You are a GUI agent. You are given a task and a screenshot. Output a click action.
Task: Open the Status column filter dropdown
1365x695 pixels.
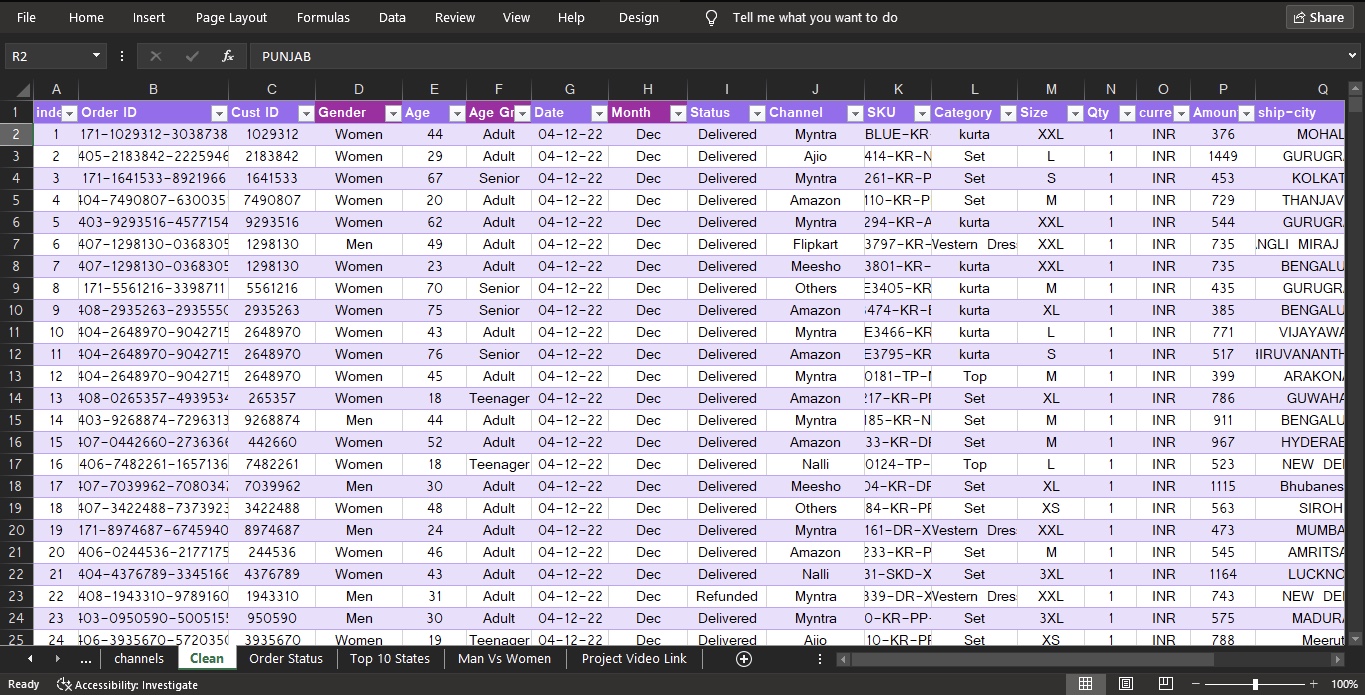tap(756, 113)
